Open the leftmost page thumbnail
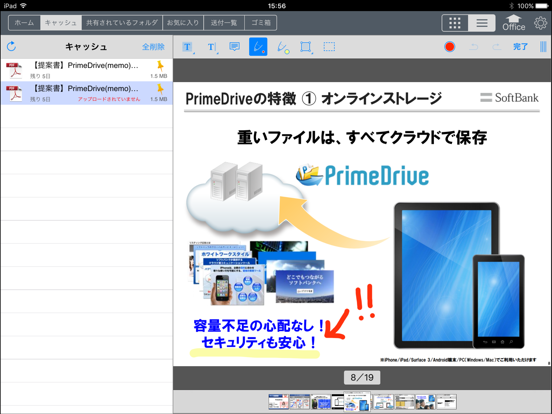The image size is (552, 414). 278,402
